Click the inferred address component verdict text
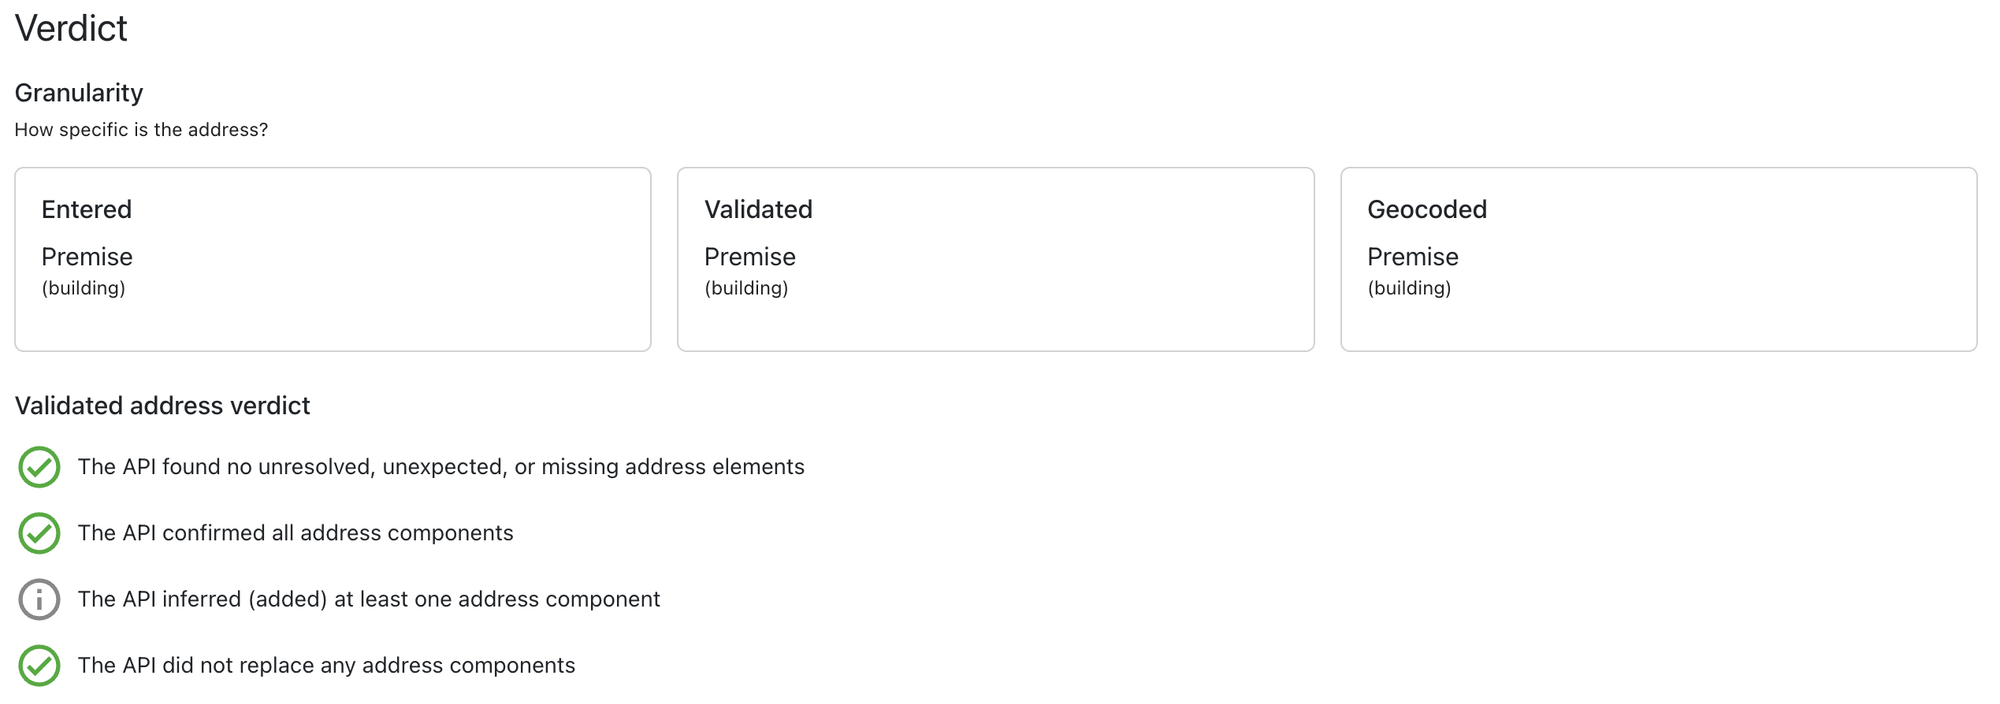Image resolution: width=2000 pixels, height=704 pixels. [369, 599]
